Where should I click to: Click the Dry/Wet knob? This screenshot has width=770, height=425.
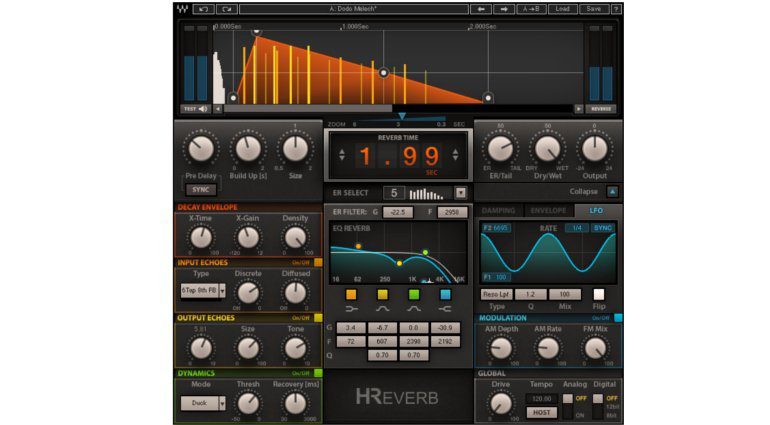[x=548, y=148]
